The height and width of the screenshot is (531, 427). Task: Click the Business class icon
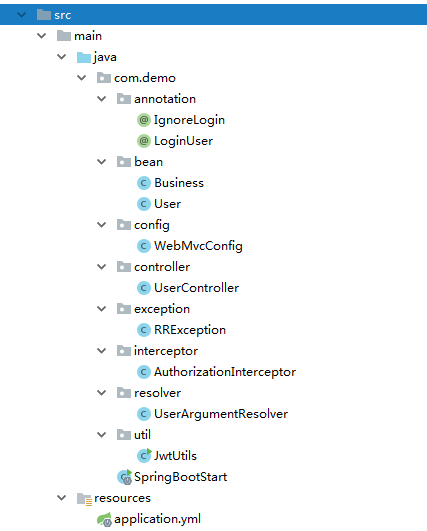click(144, 183)
